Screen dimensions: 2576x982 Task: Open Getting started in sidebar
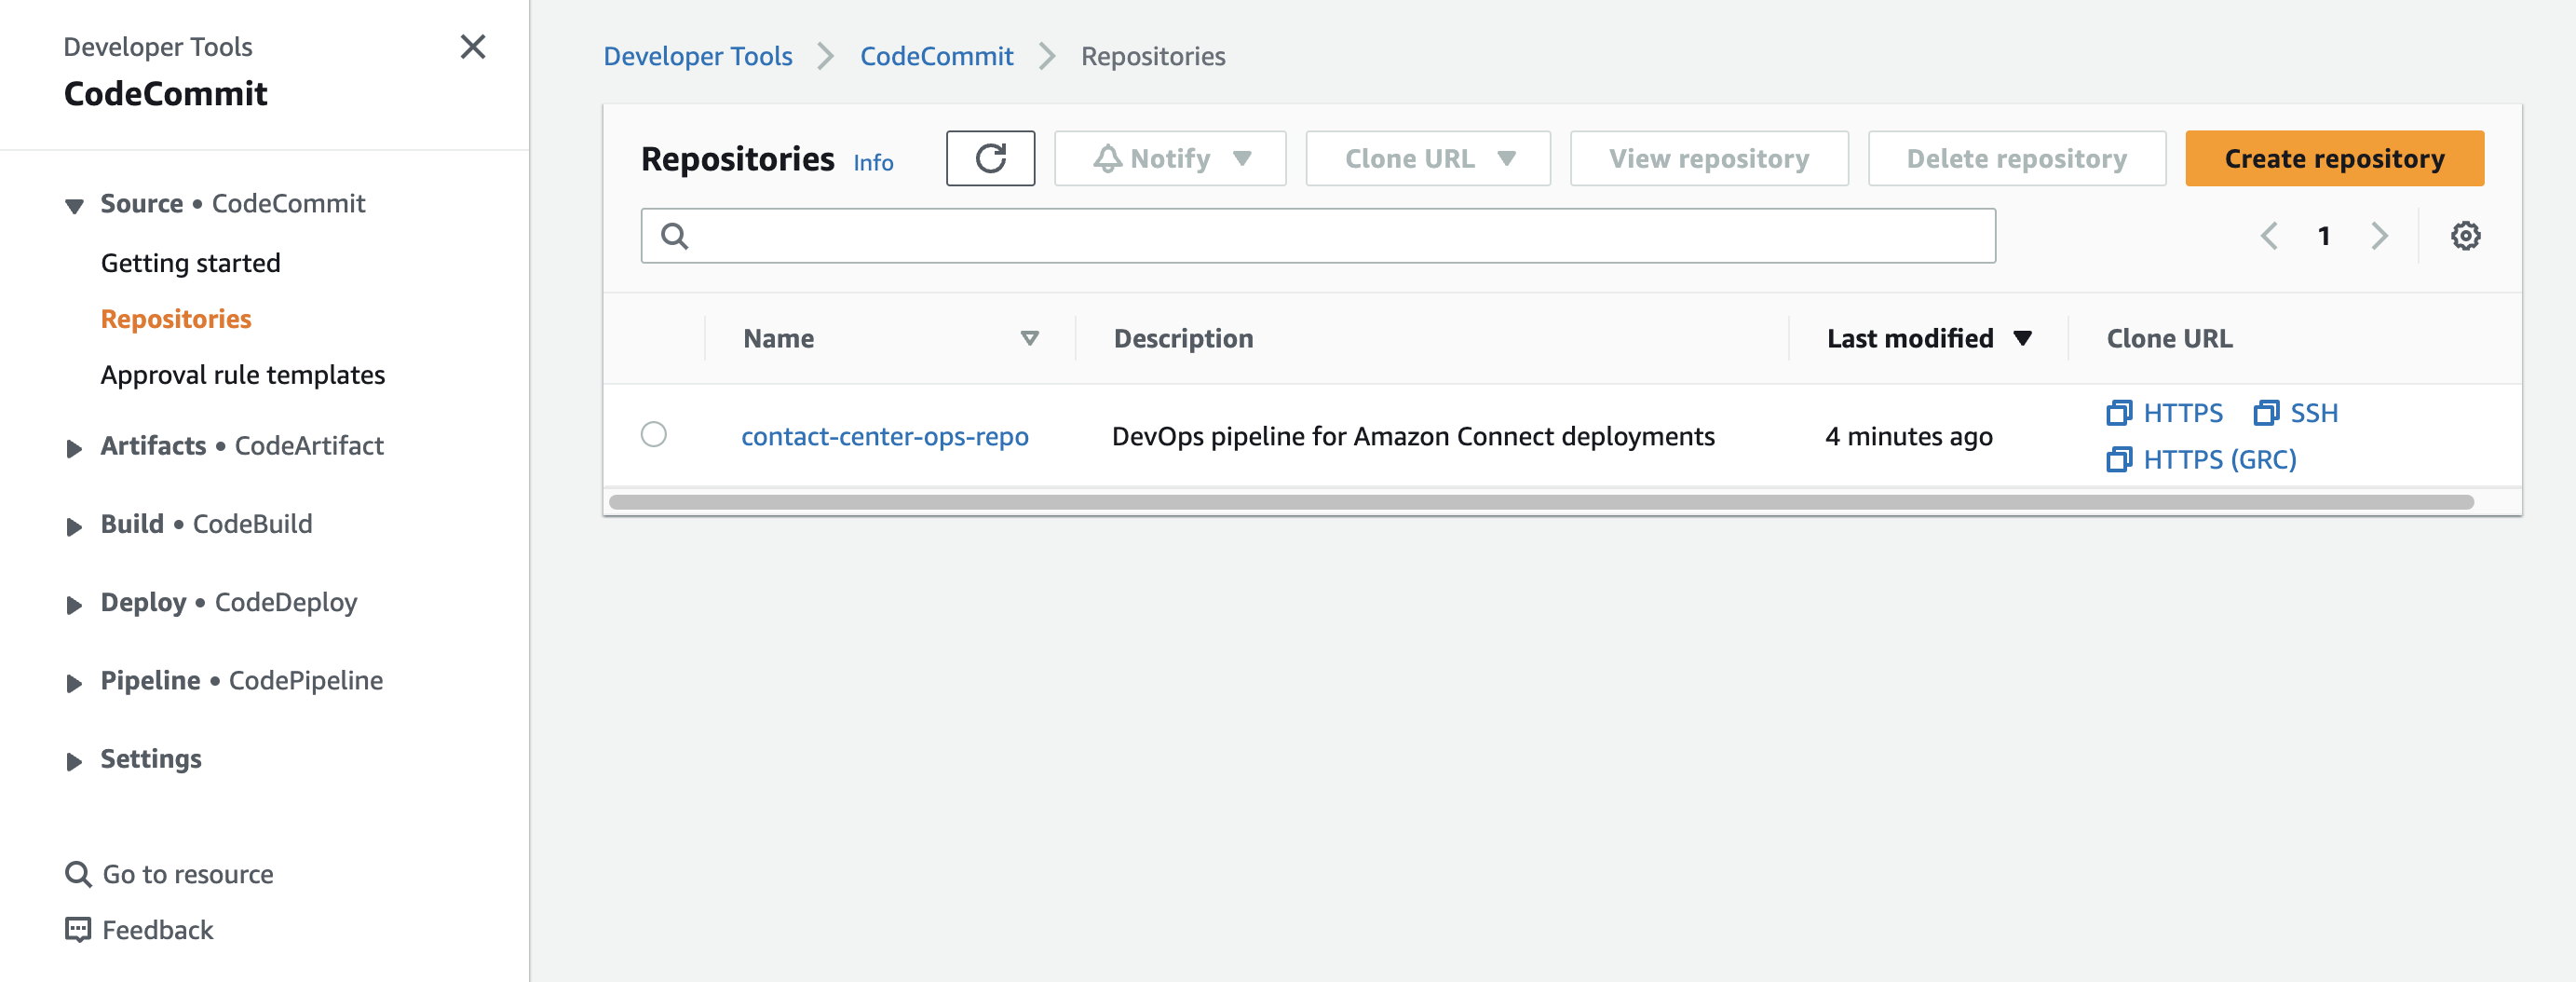[x=190, y=263]
